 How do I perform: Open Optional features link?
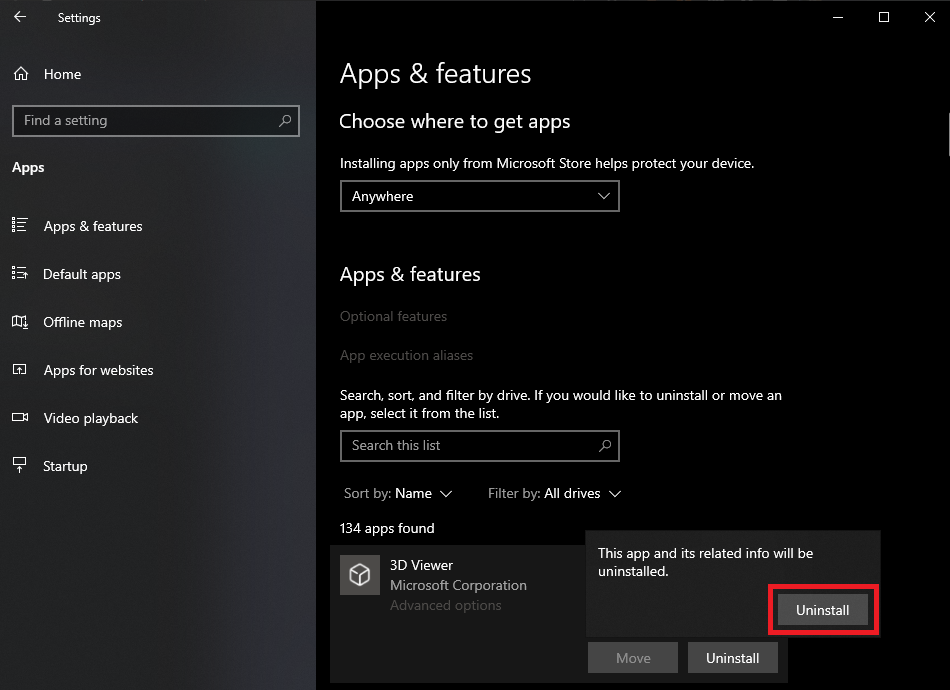click(393, 316)
